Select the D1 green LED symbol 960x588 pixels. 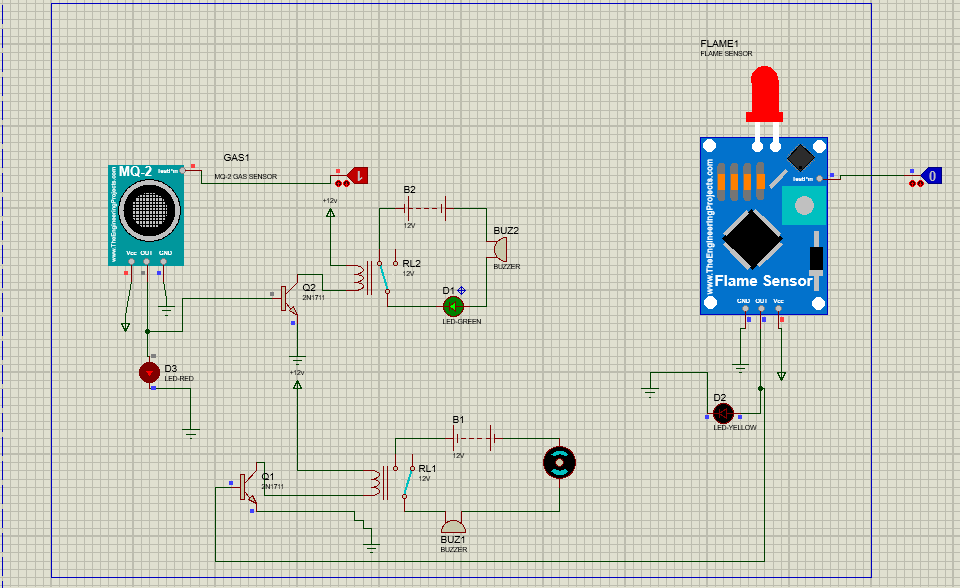pyautogui.click(x=453, y=306)
